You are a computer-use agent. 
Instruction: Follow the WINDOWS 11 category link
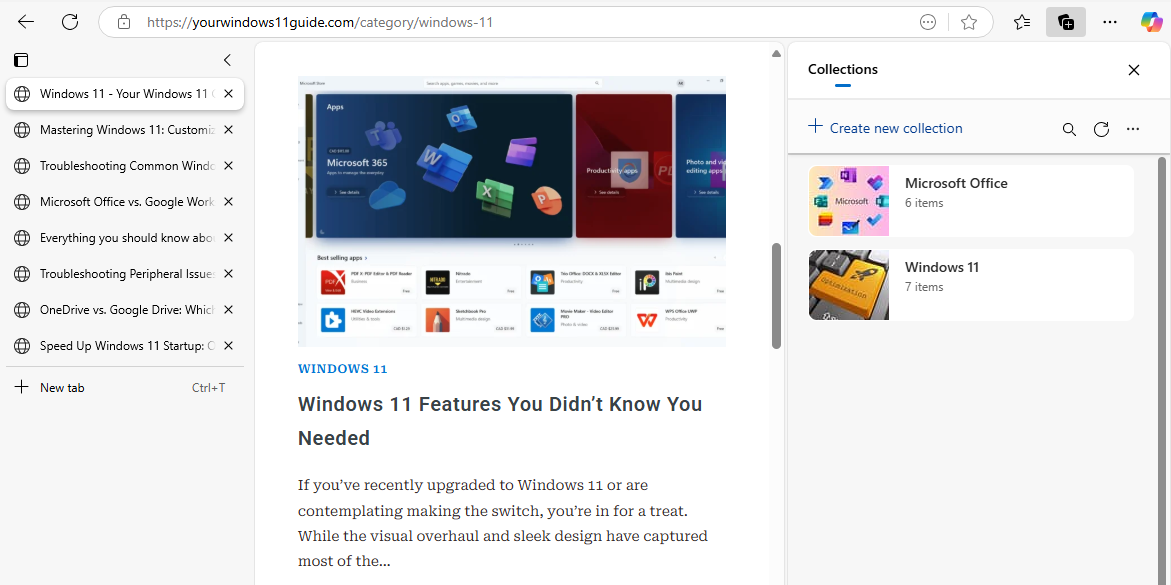(343, 368)
